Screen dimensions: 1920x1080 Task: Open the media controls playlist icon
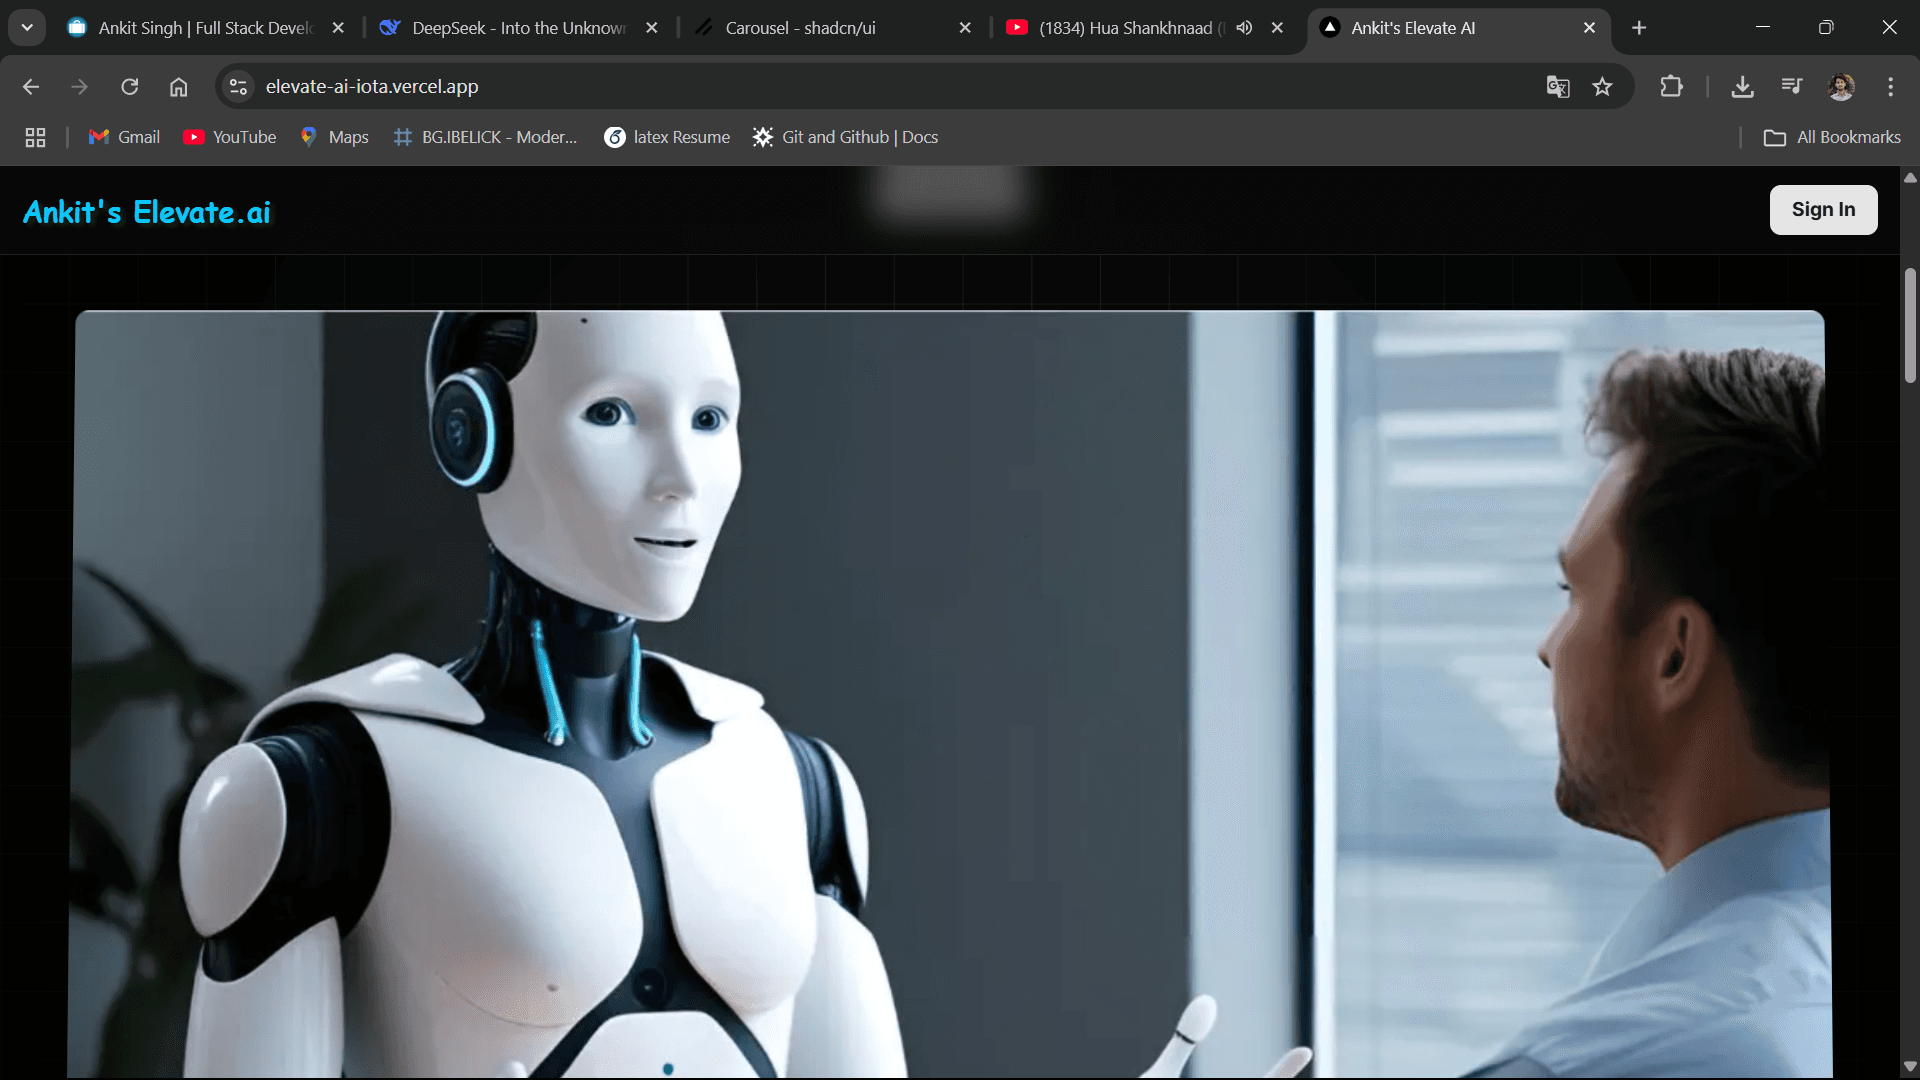[x=1791, y=87]
